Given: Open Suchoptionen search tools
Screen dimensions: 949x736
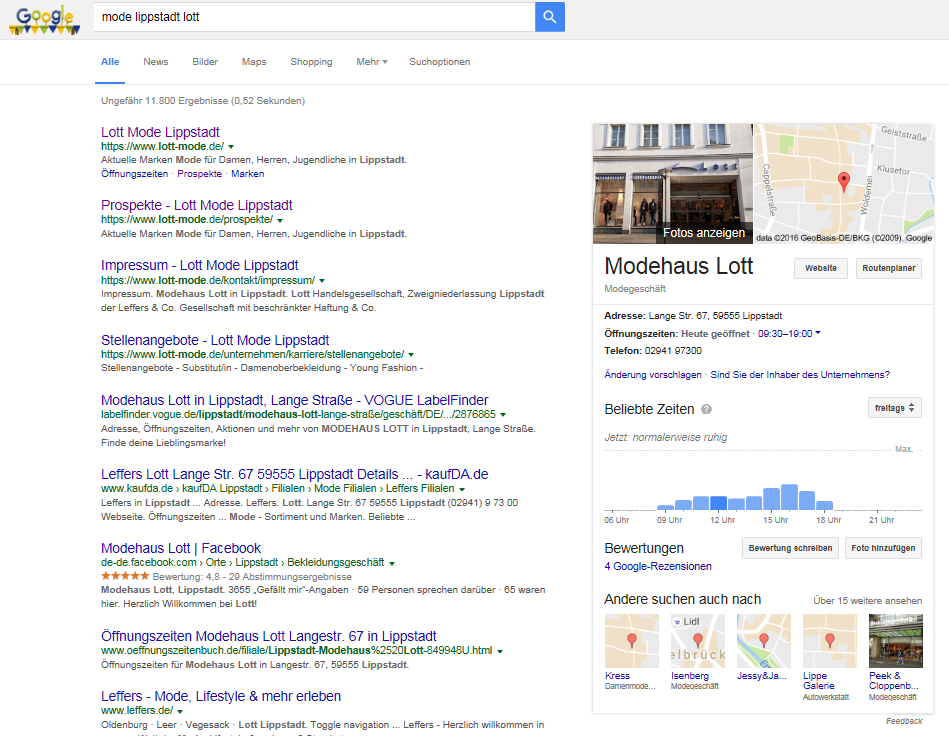Looking at the screenshot, I should click(x=439, y=62).
